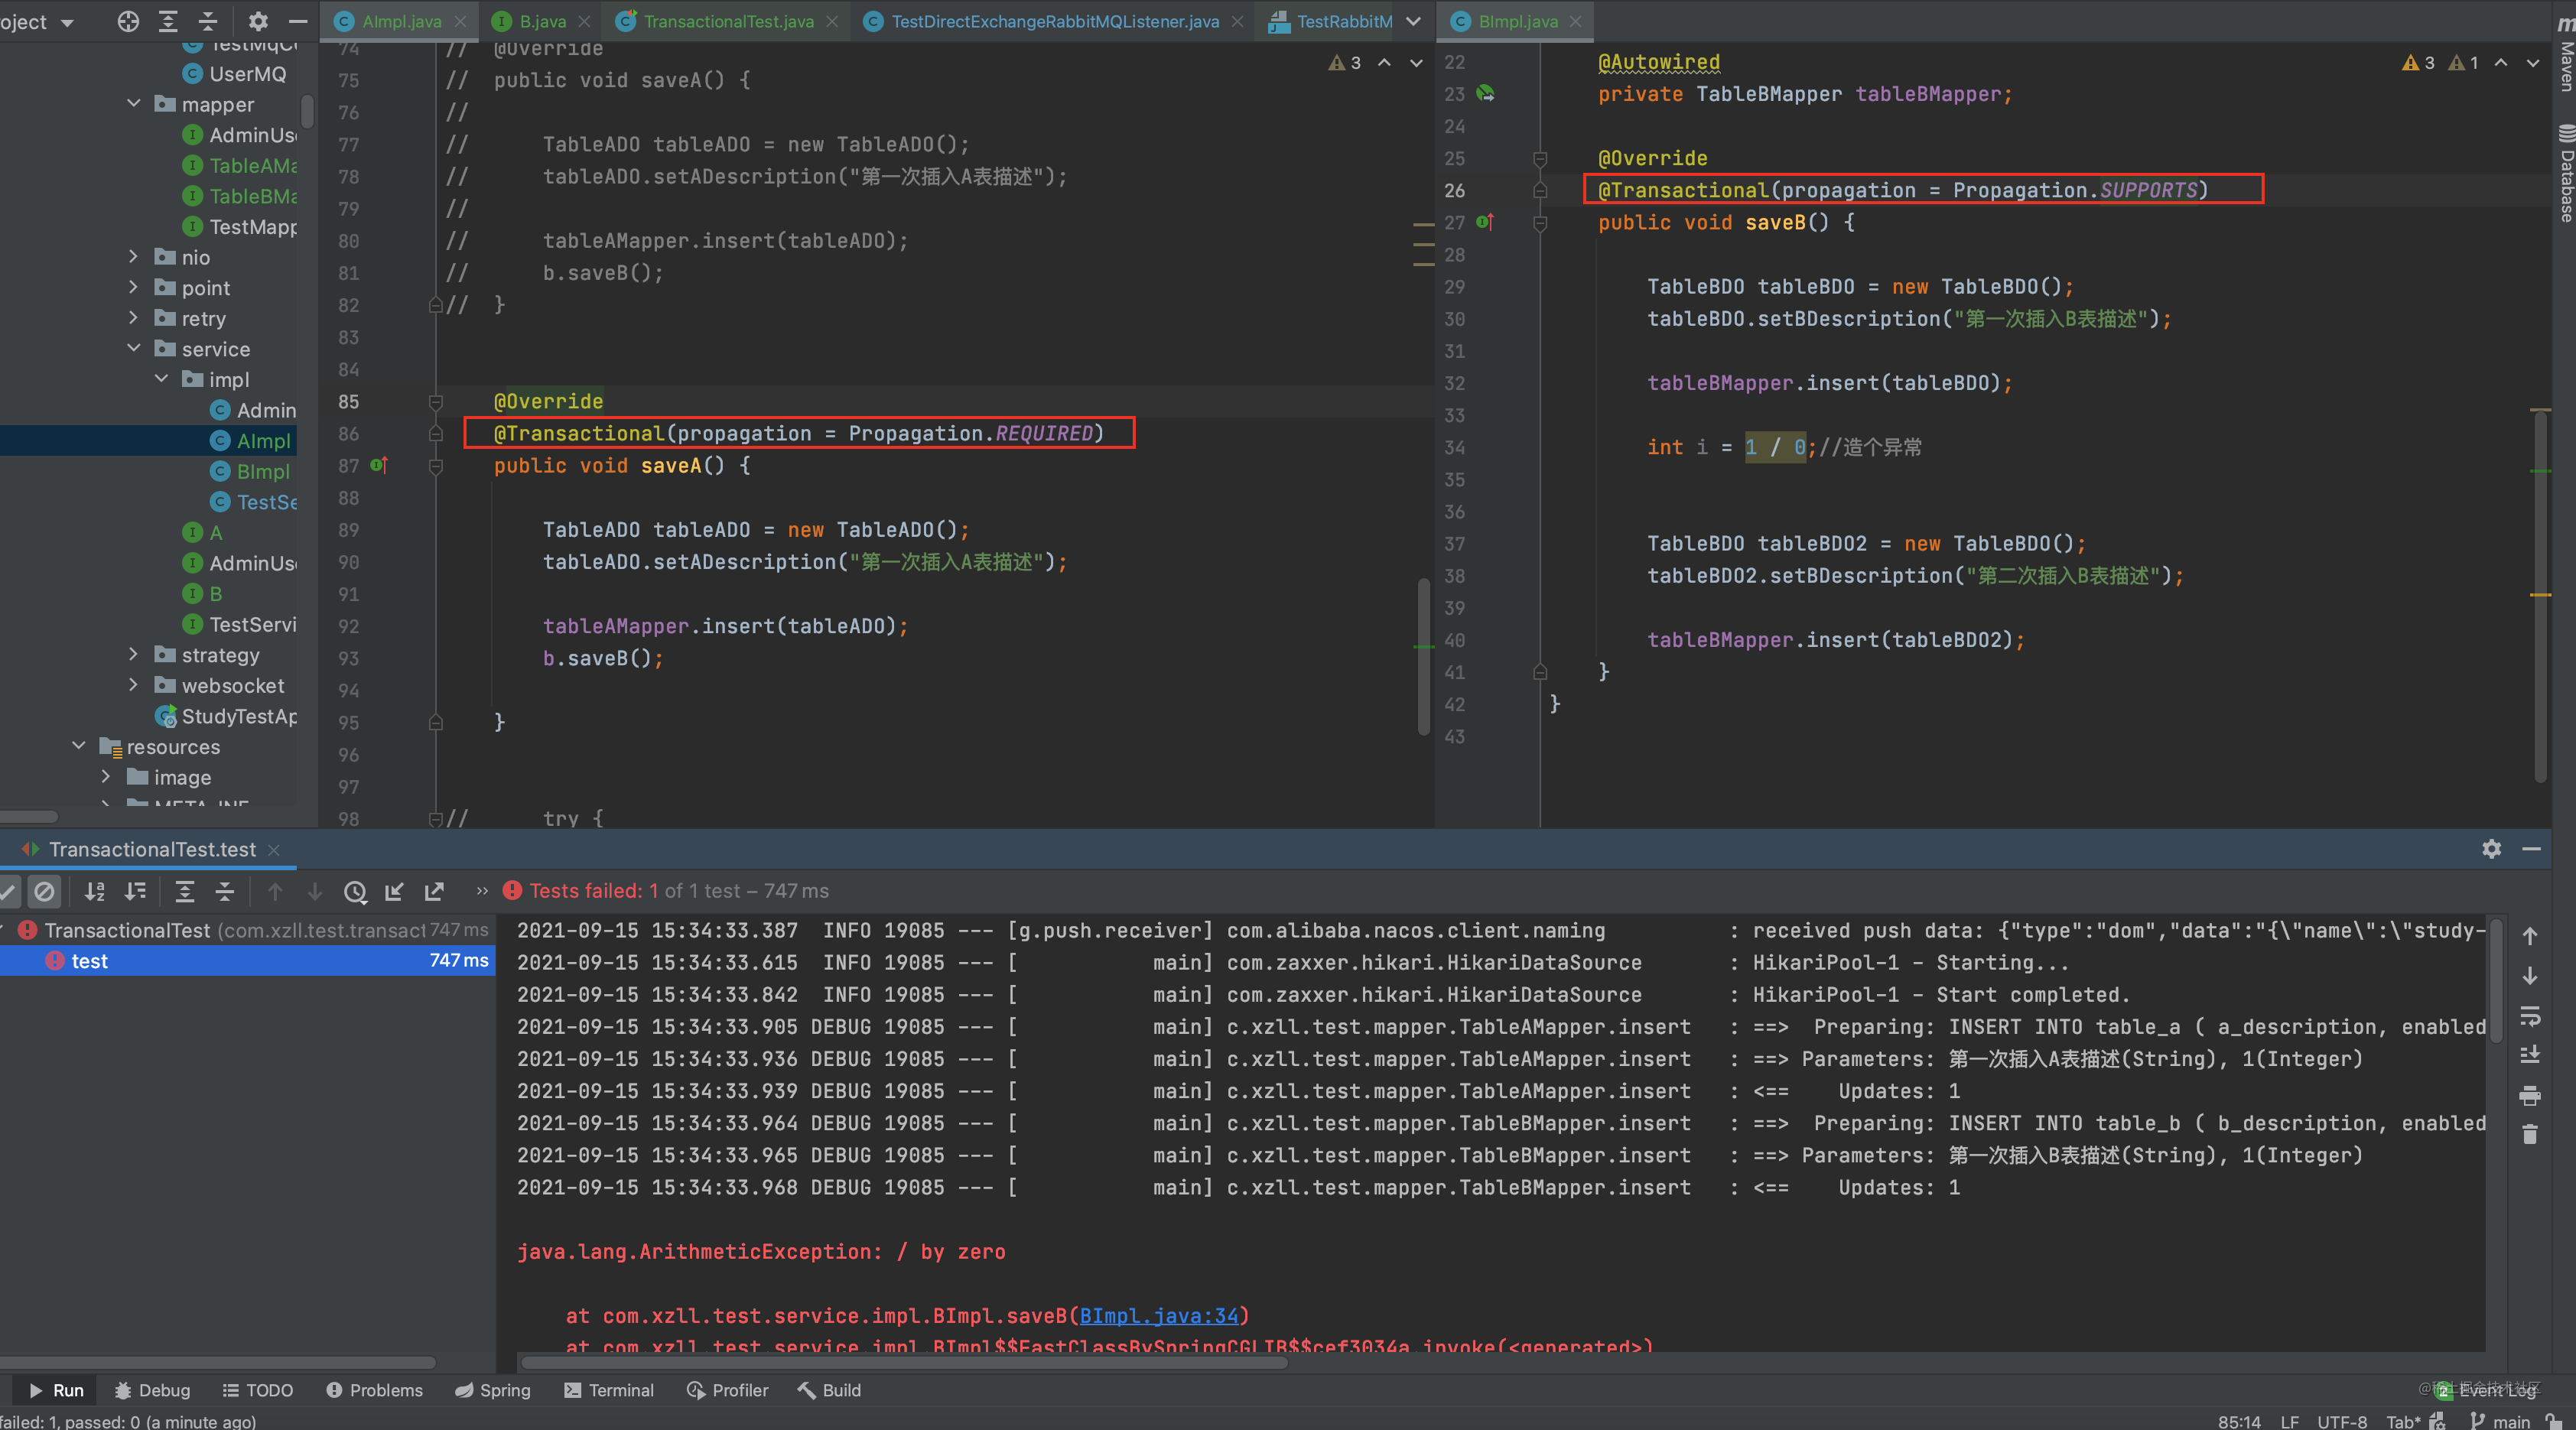
Task: Clear console with trash icon
Action: [2529, 1134]
